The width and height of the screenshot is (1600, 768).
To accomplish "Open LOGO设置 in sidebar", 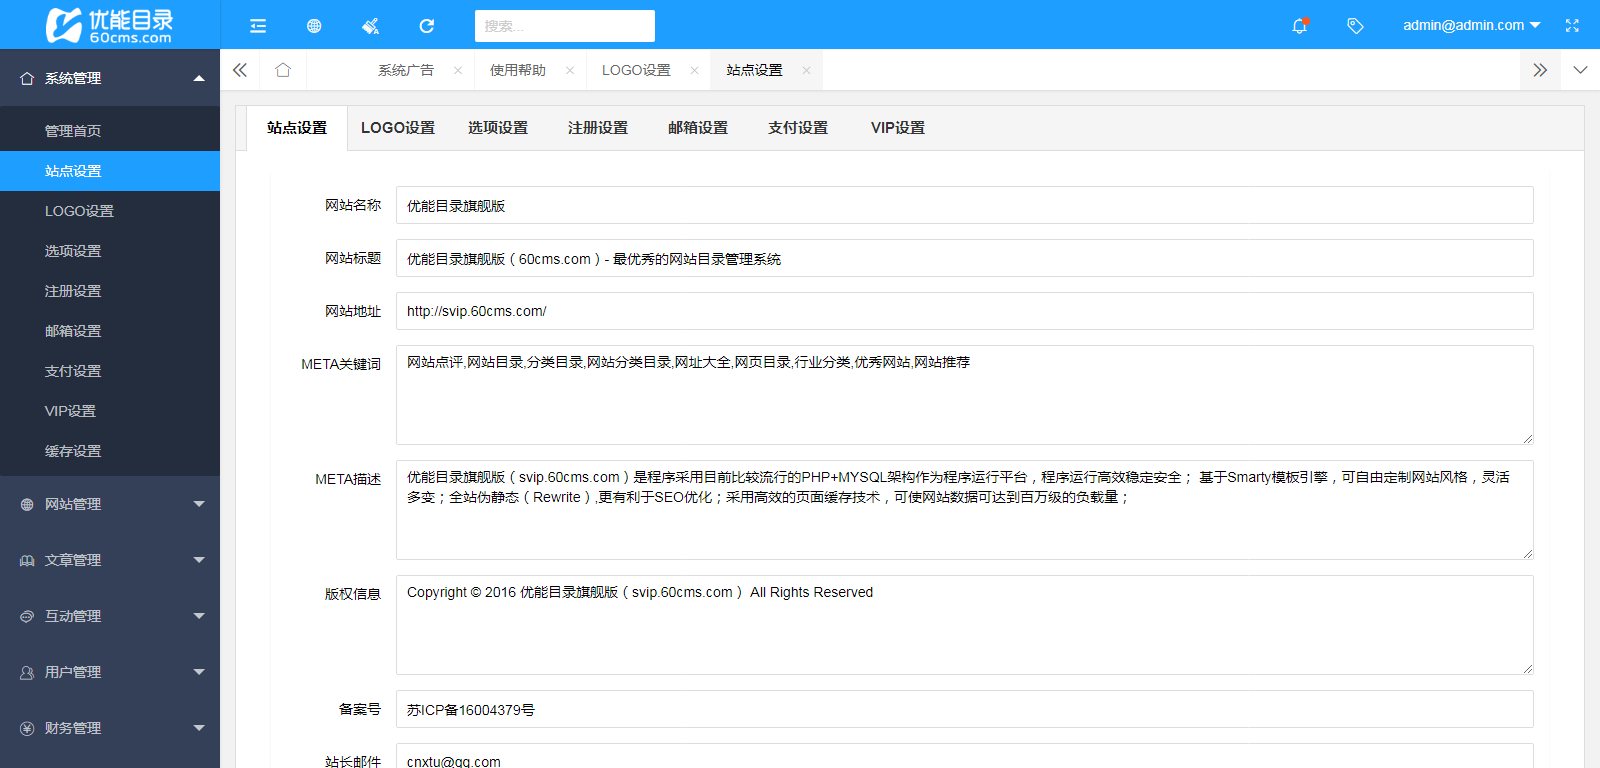I will (x=110, y=211).
